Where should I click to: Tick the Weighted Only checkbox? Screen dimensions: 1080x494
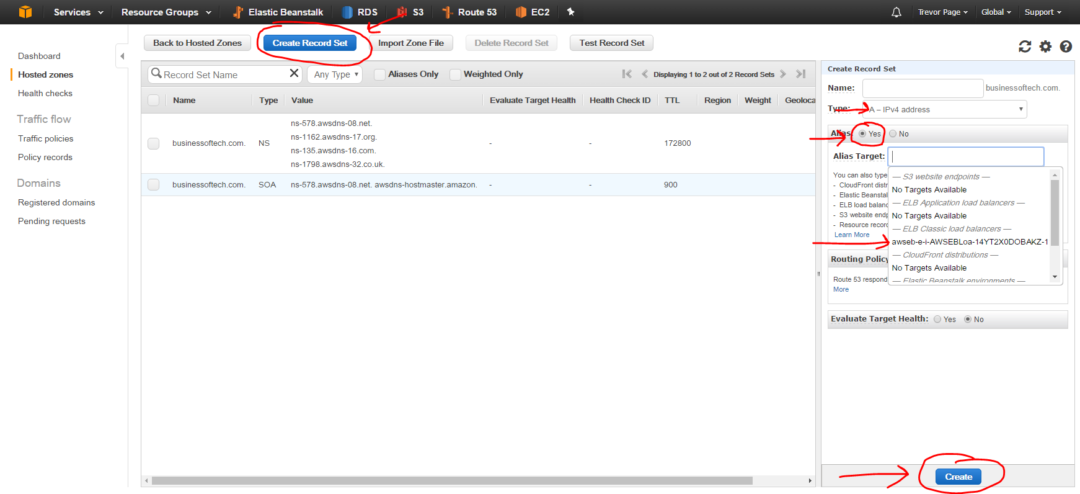(x=456, y=74)
